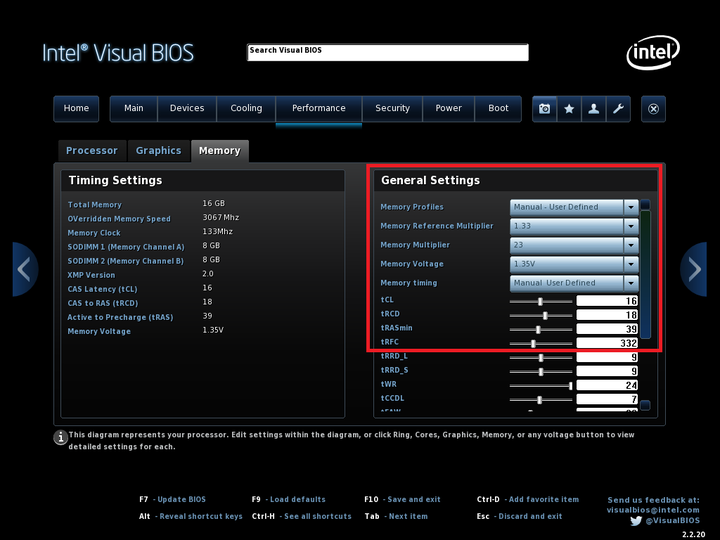
Task: Click the Home button
Action: point(76,109)
